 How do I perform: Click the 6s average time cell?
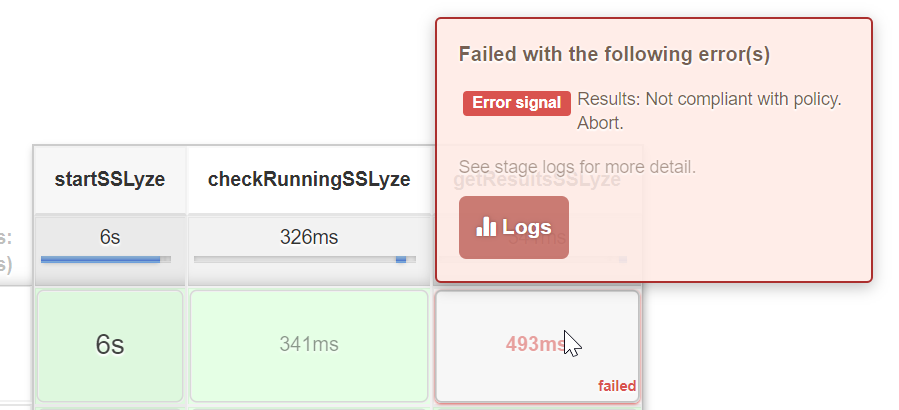tap(110, 238)
